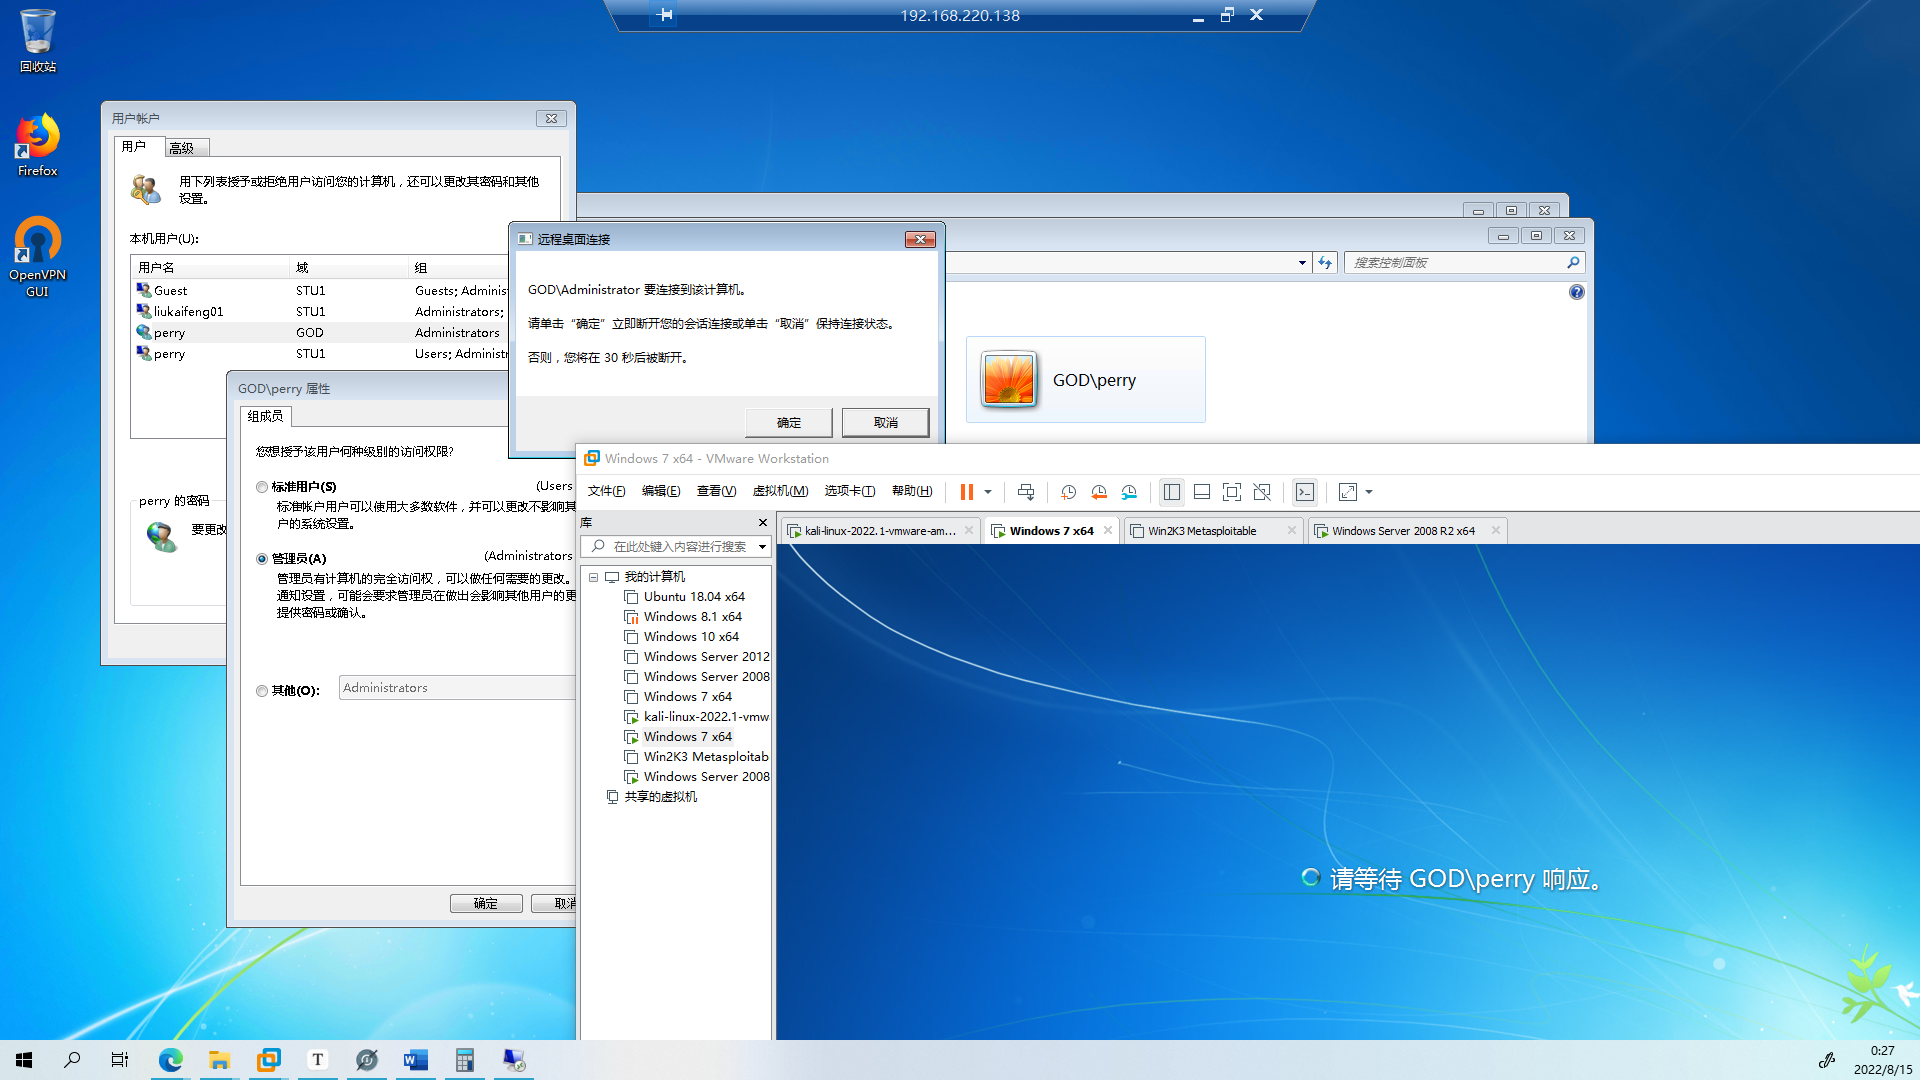1920x1080 pixels.
Task: Click the send Ctrl+Alt+Del toolbar icon
Action: pyautogui.click(x=1026, y=492)
